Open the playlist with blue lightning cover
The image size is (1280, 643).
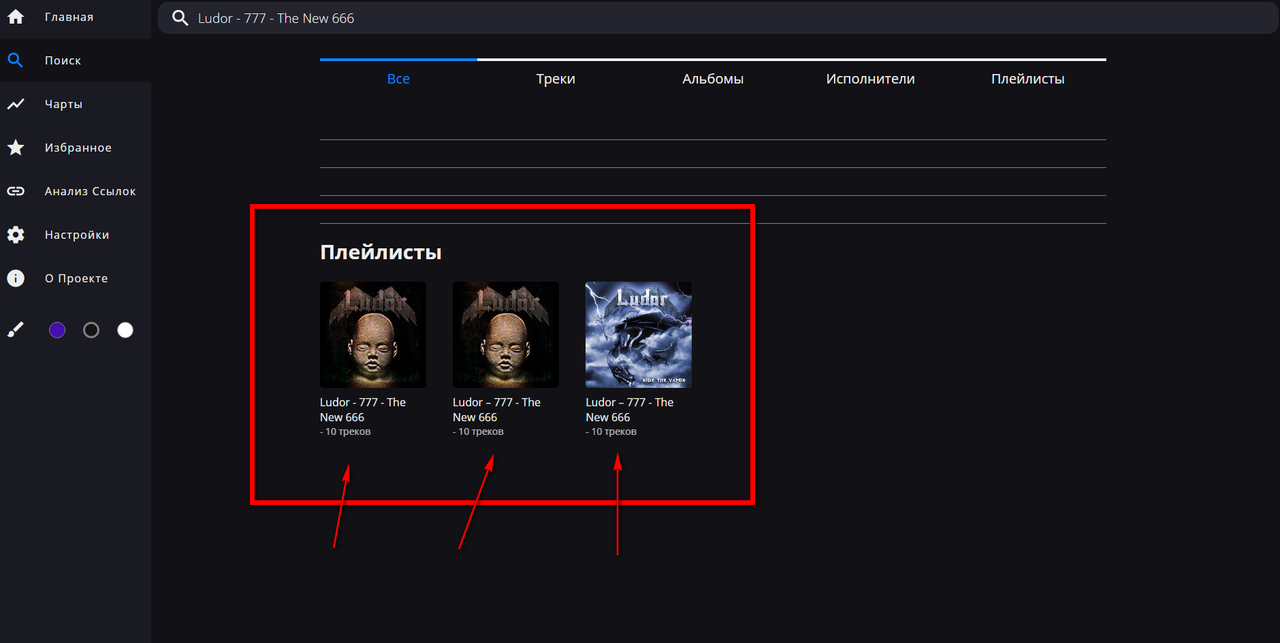(638, 335)
